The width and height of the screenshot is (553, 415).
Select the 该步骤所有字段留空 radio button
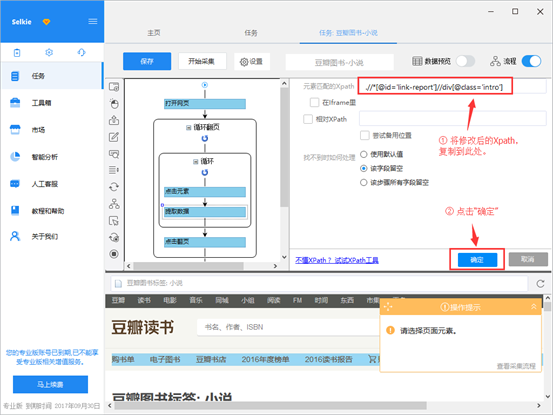[x=364, y=183]
